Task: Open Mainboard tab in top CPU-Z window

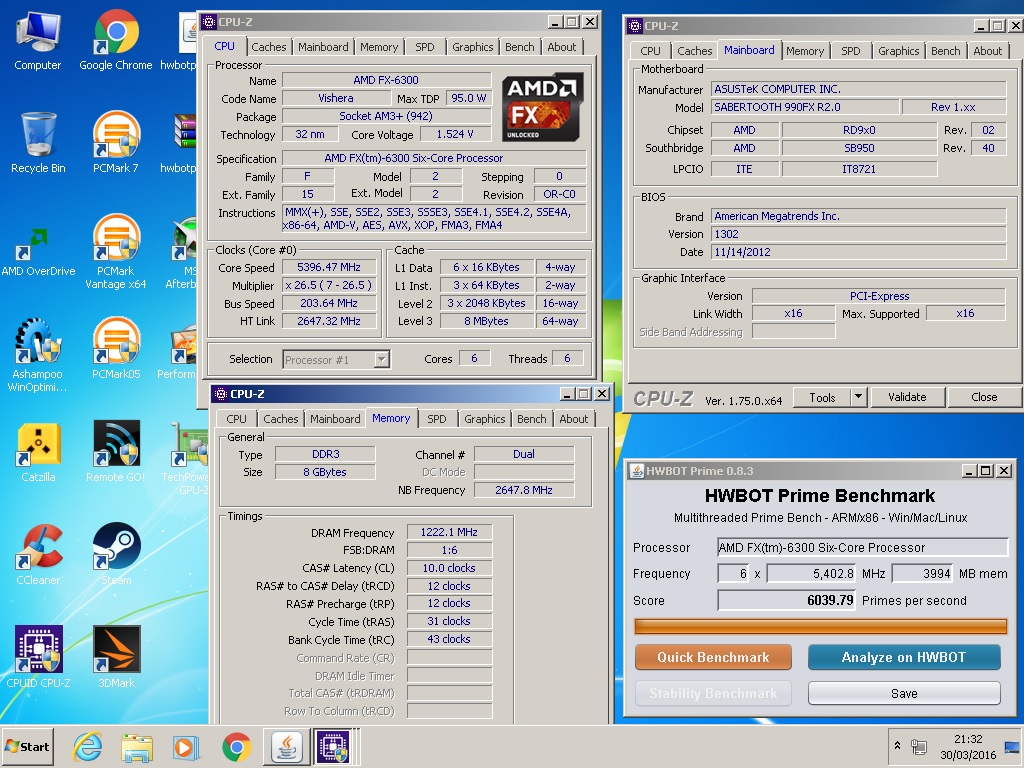Action: (323, 47)
